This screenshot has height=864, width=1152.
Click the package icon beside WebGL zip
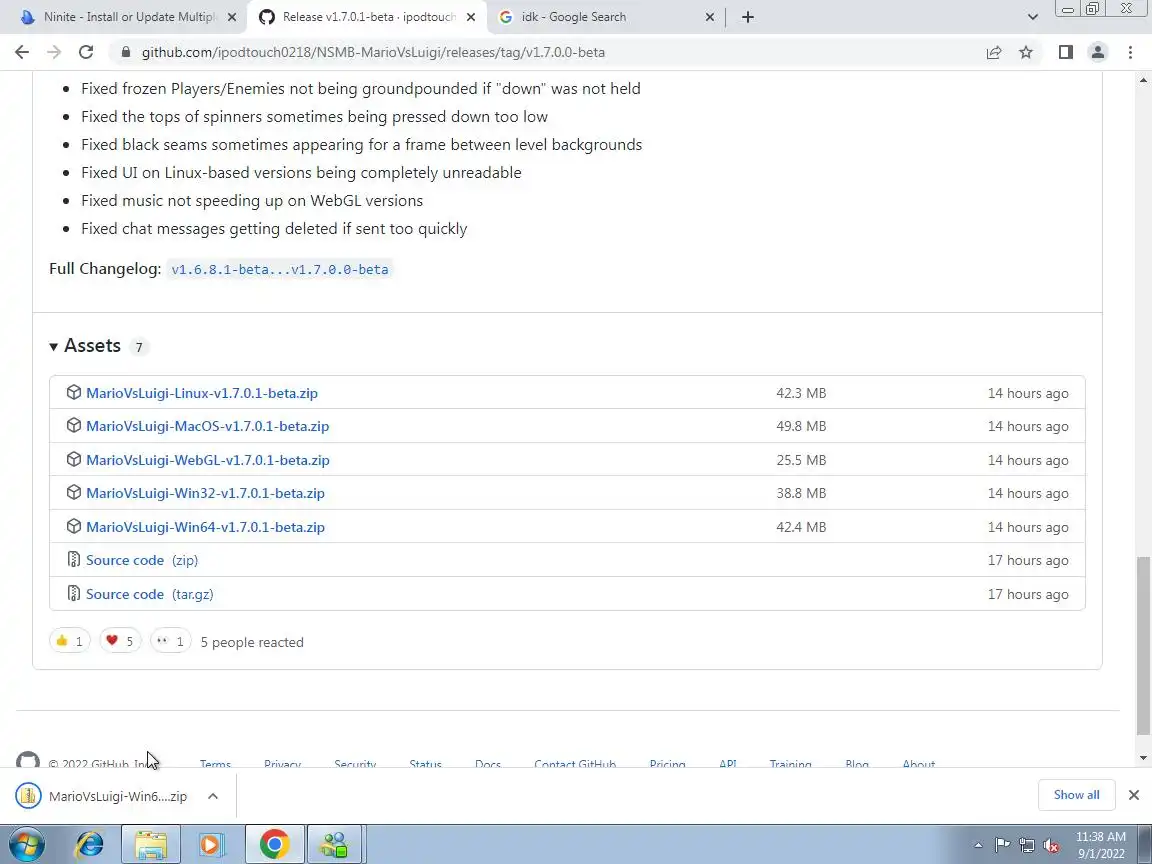click(73, 459)
